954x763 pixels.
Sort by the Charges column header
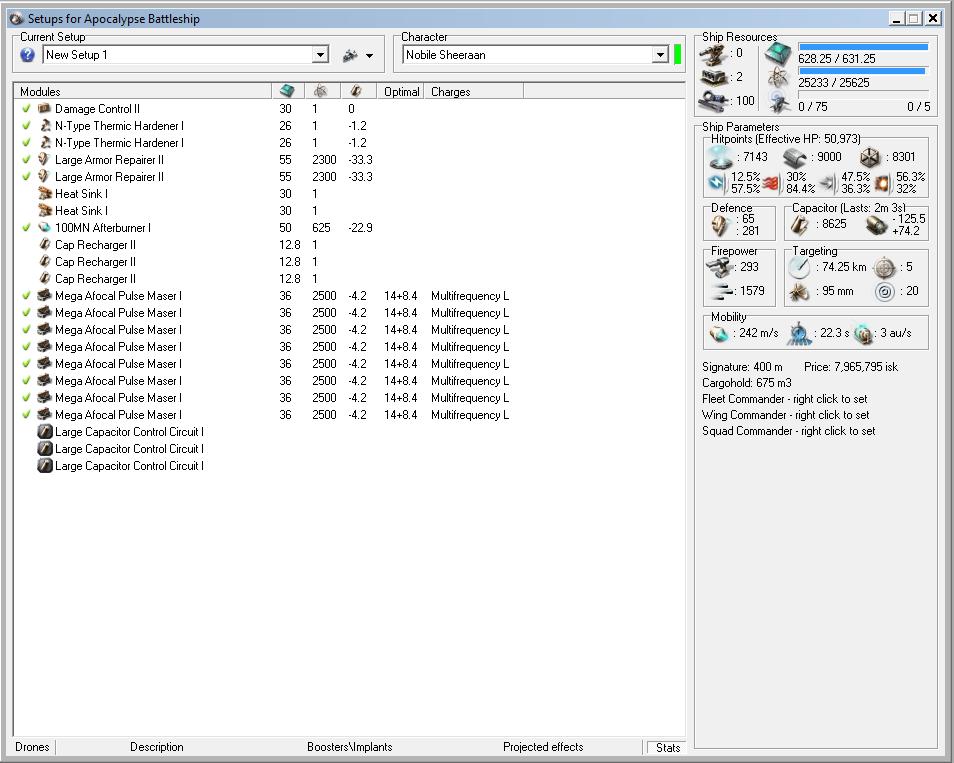[473, 91]
